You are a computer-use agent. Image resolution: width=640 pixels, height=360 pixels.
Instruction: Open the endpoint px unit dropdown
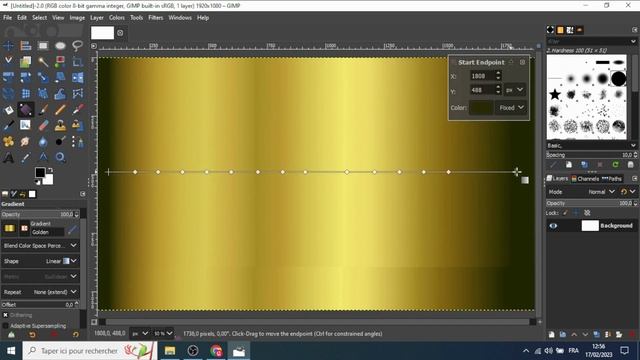click(x=514, y=90)
